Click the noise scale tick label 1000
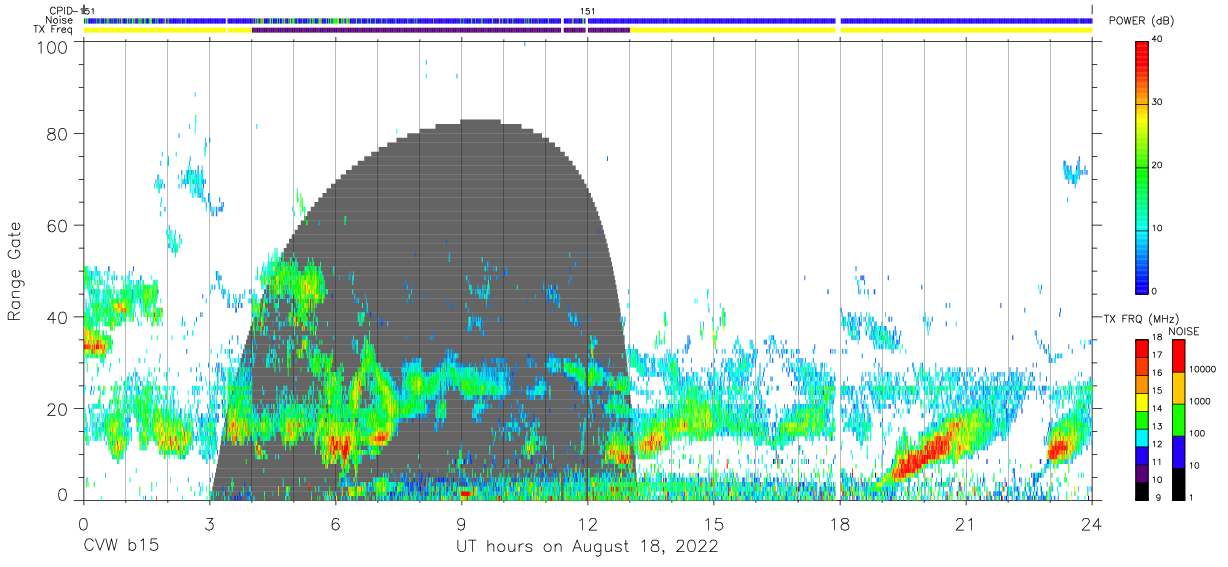The width and height of the screenshot is (1228, 567). (x=1200, y=401)
